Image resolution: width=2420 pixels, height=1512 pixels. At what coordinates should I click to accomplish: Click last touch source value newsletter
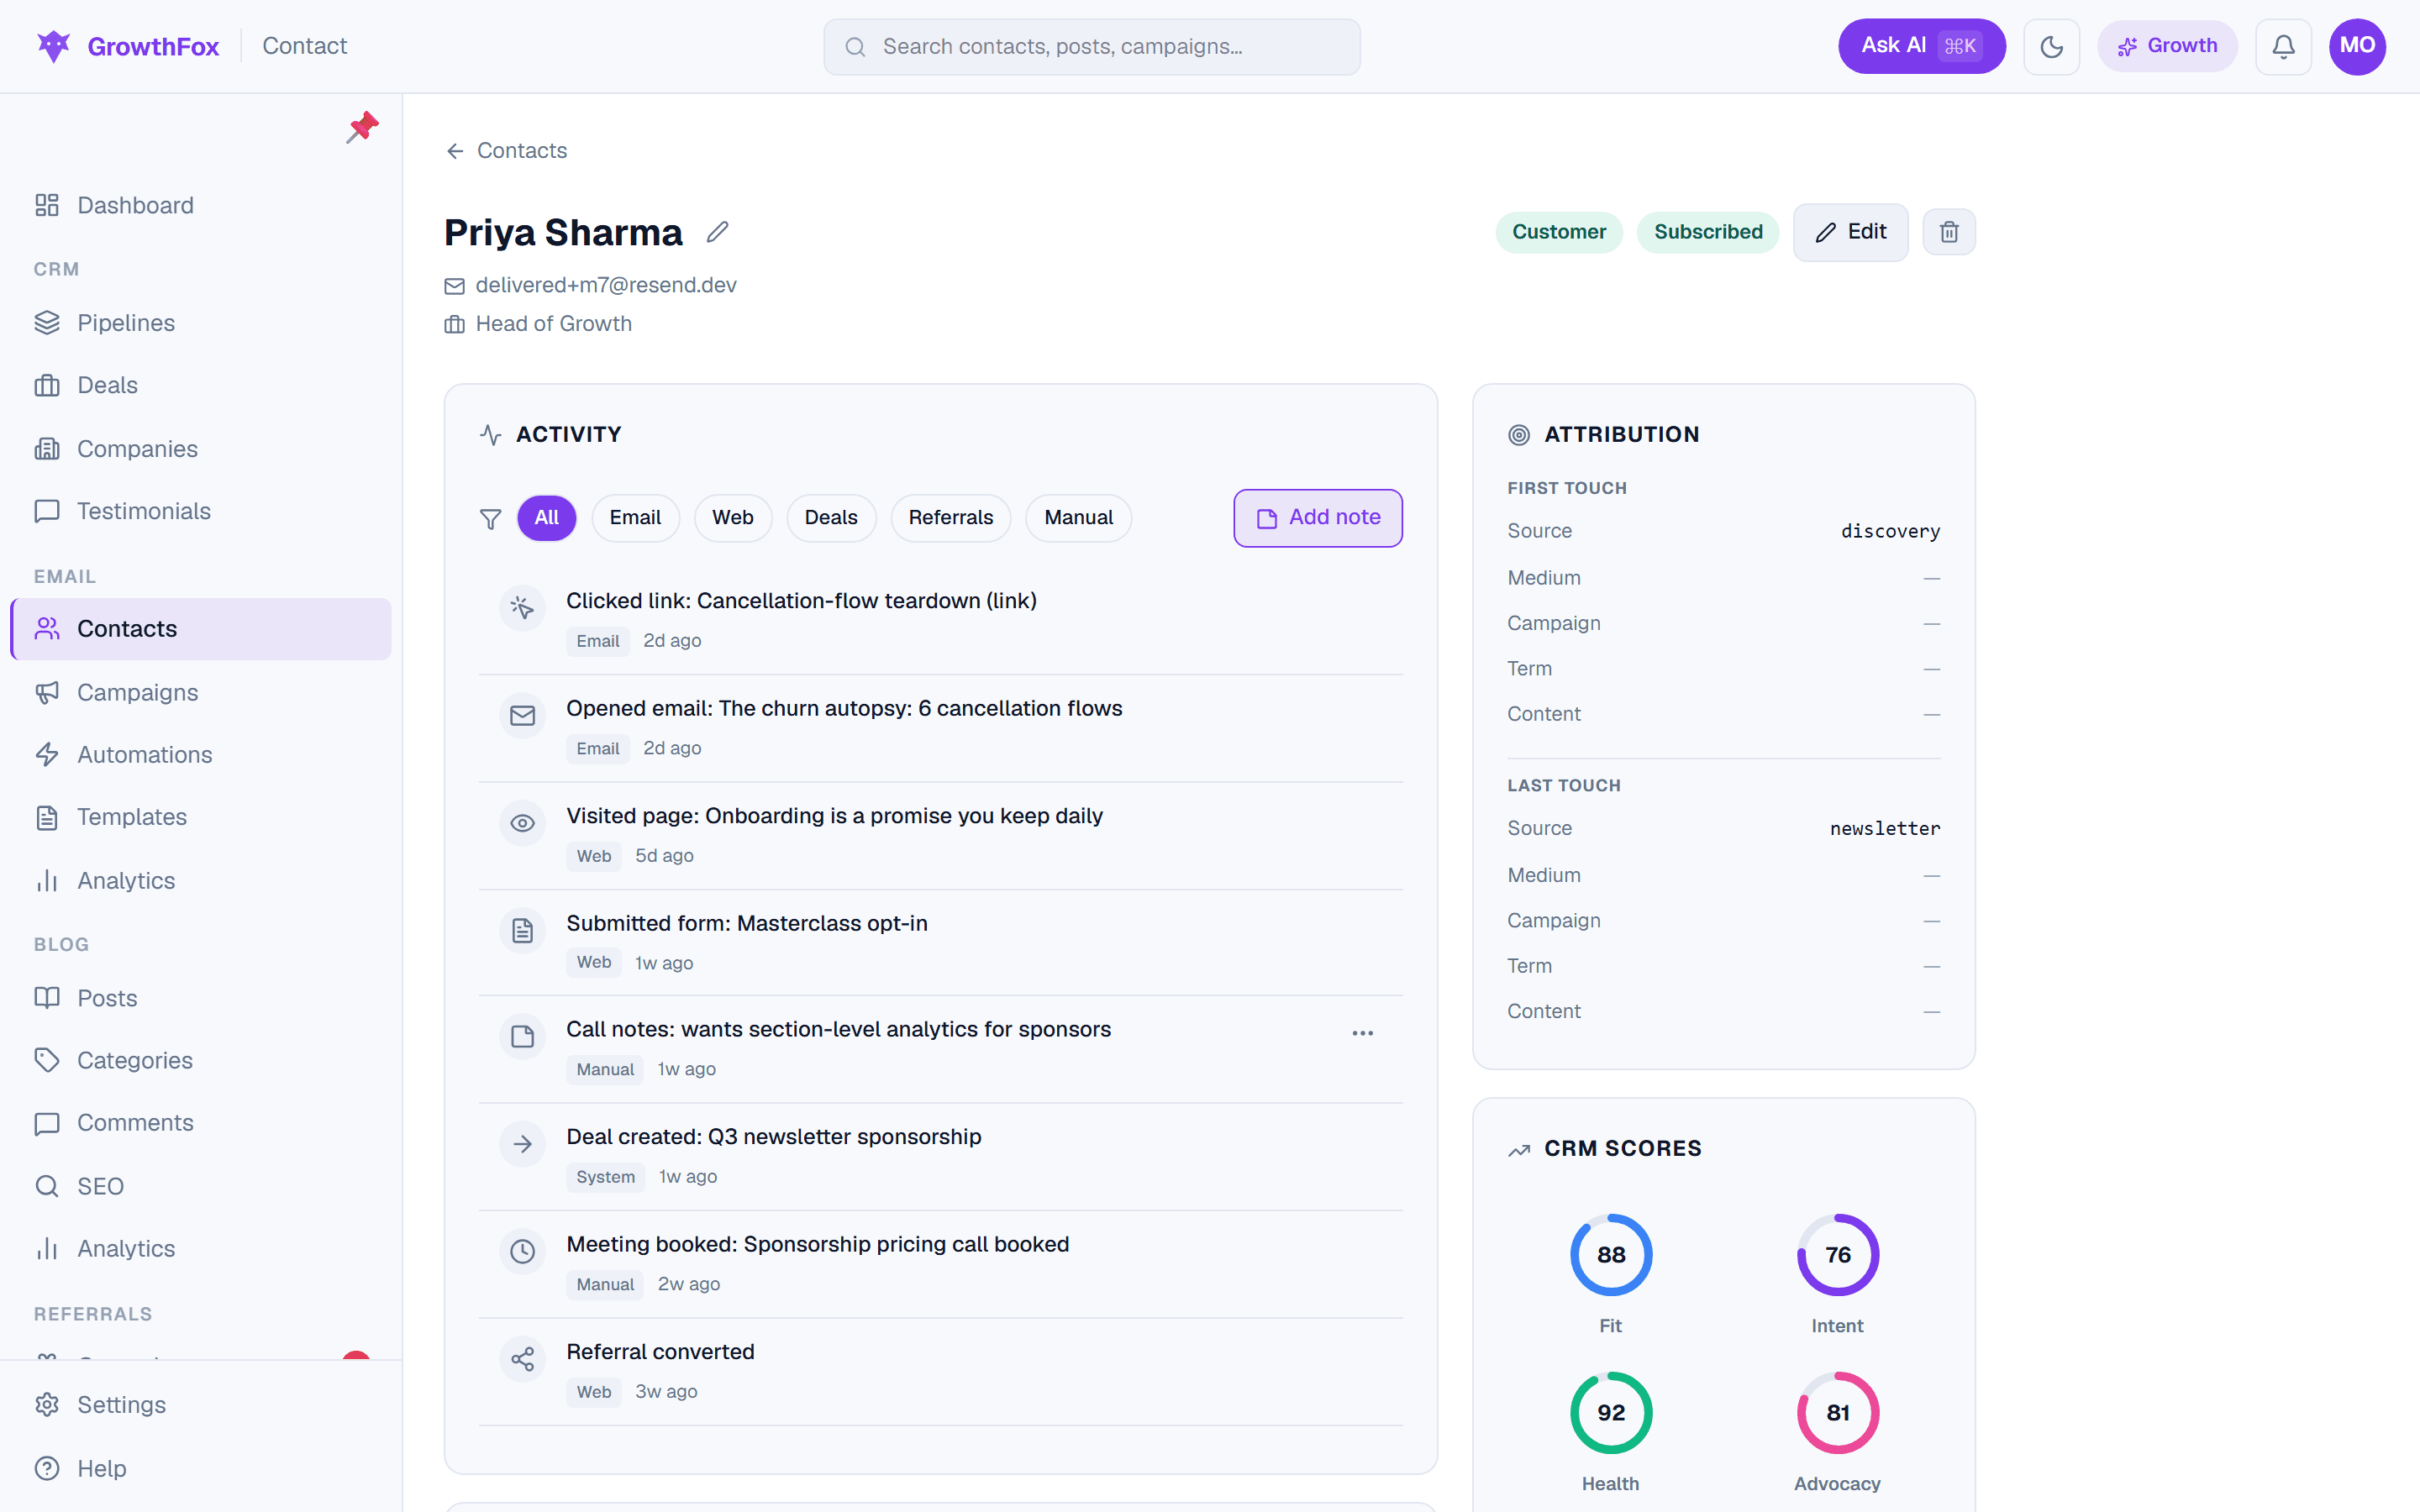1884,829
